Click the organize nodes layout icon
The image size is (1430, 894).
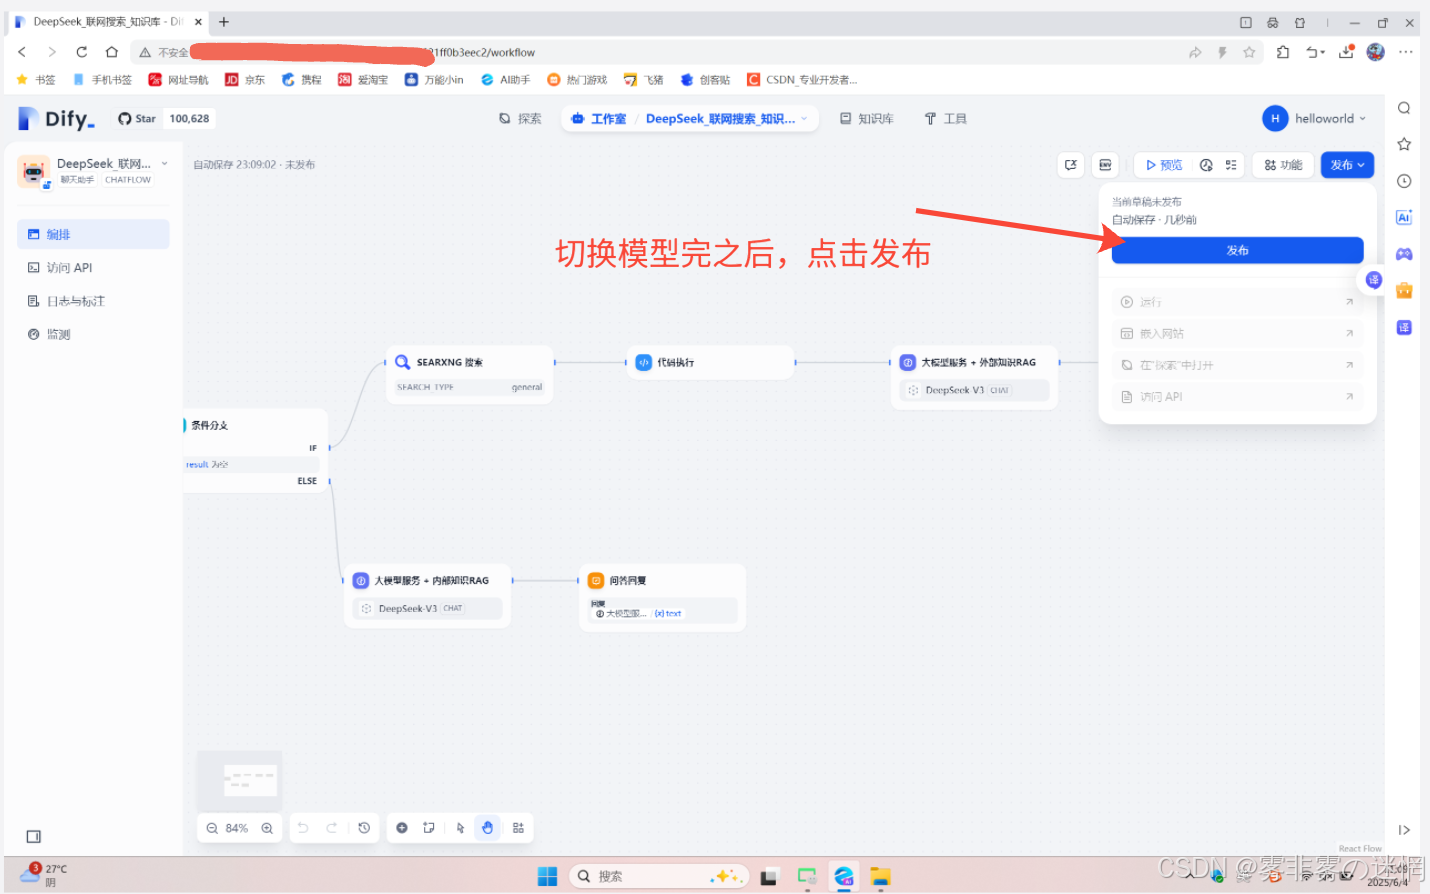518,828
